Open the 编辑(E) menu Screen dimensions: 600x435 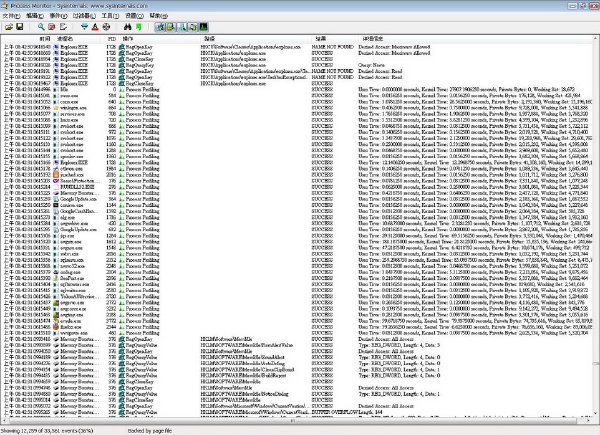[x=34, y=16]
